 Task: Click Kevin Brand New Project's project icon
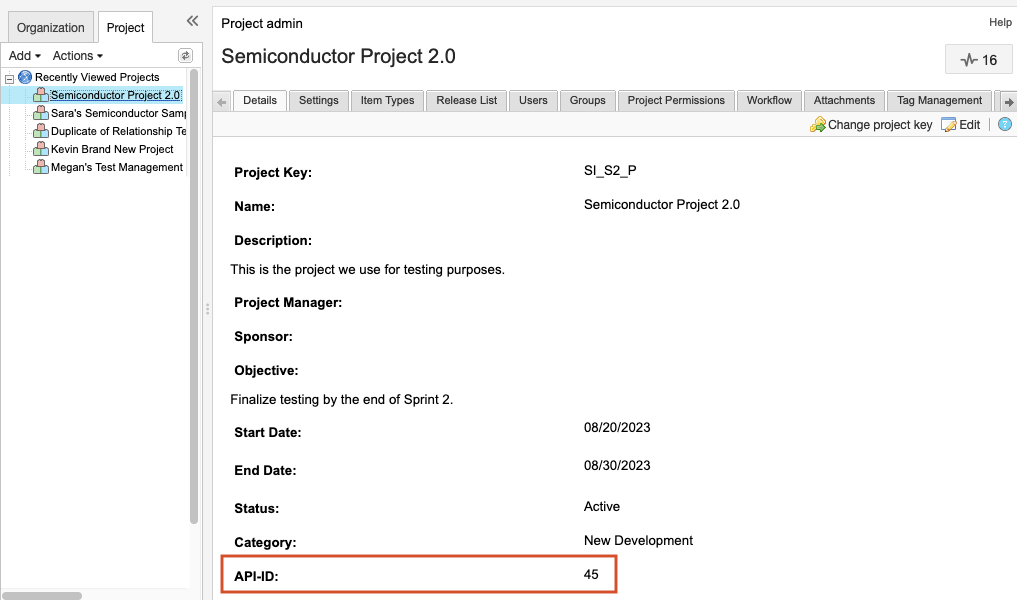41,149
